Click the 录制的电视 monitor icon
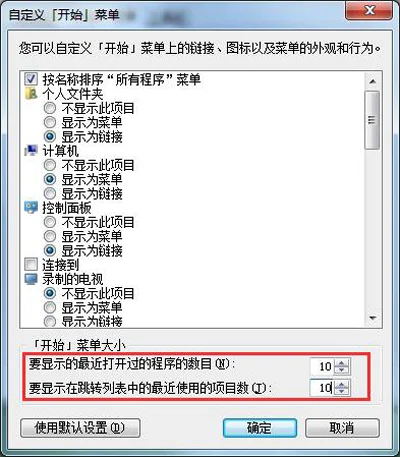This screenshot has height=457, width=400. 31,279
